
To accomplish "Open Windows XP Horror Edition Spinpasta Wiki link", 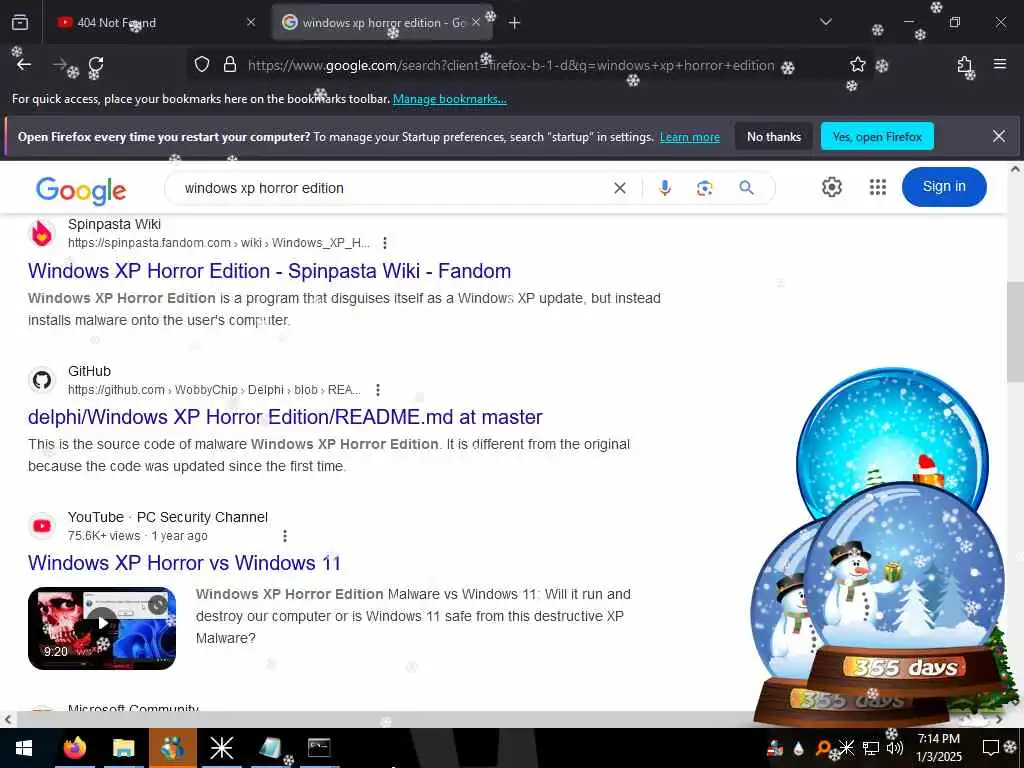I will point(270,271).
